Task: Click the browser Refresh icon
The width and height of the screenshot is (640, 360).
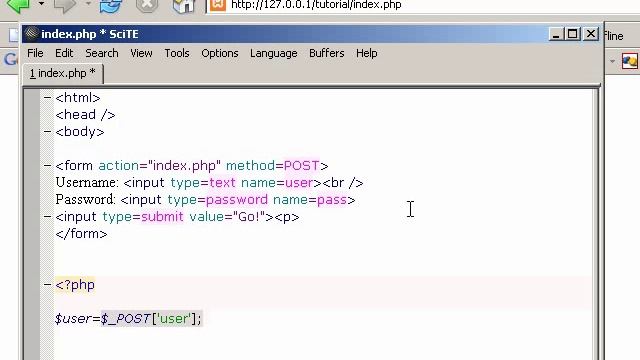Action: click(x=111, y=6)
